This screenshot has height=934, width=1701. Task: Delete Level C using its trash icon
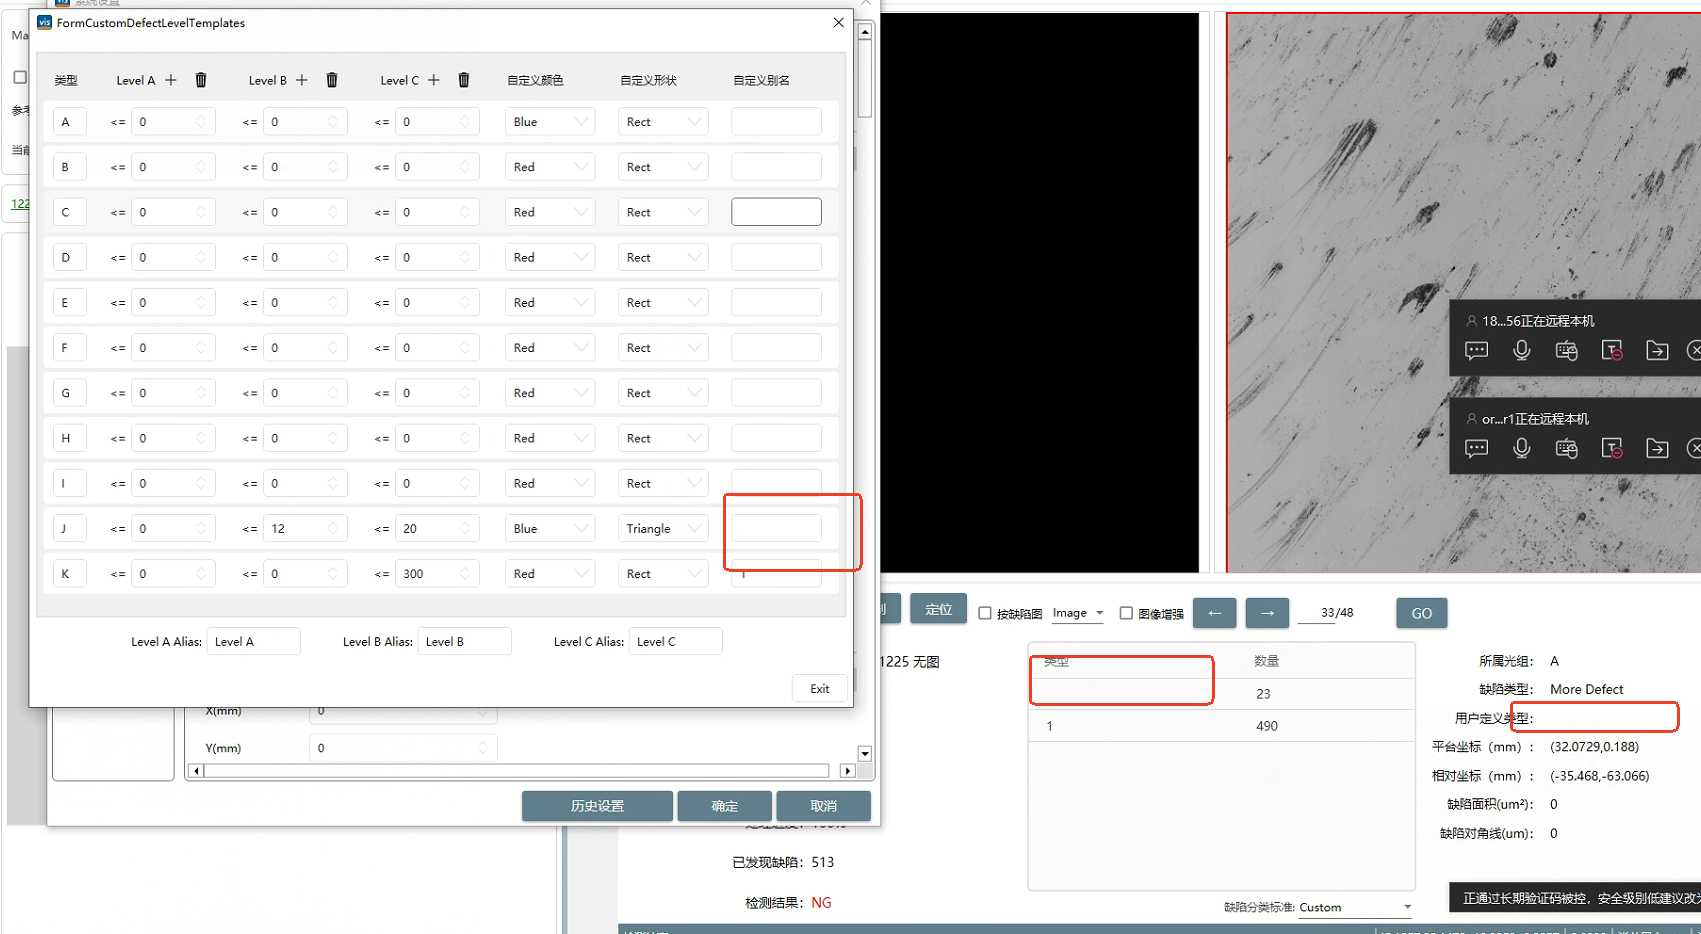tap(464, 80)
